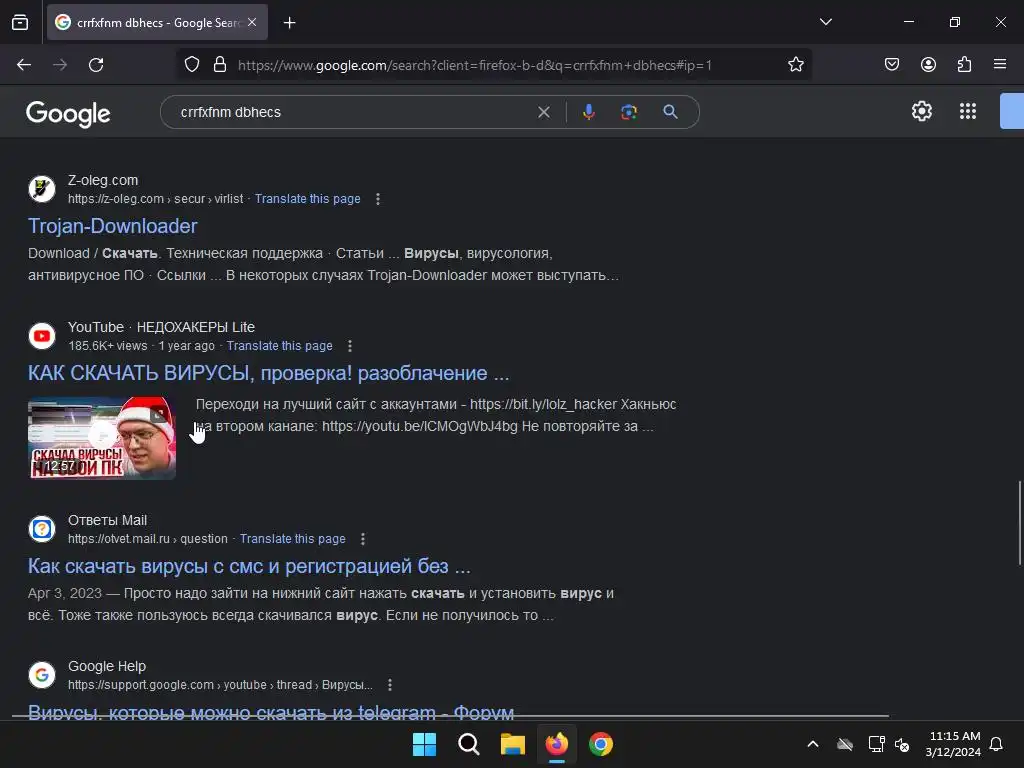Reload the current page
The image size is (1024, 768).
click(96, 65)
